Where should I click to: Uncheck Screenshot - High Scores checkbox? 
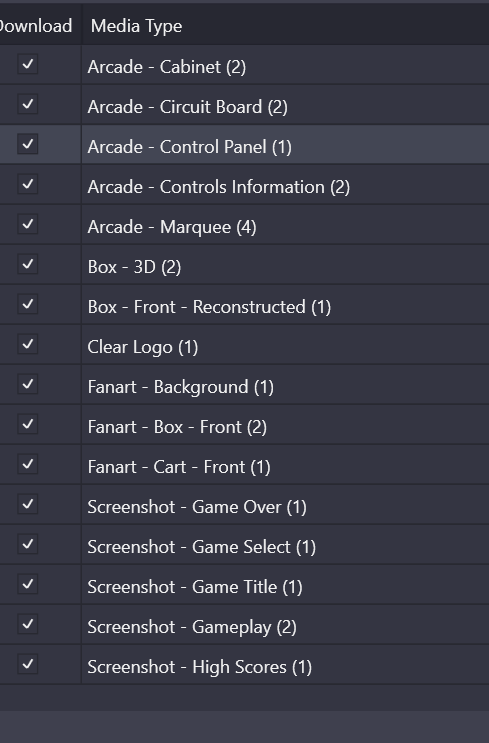coord(28,663)
